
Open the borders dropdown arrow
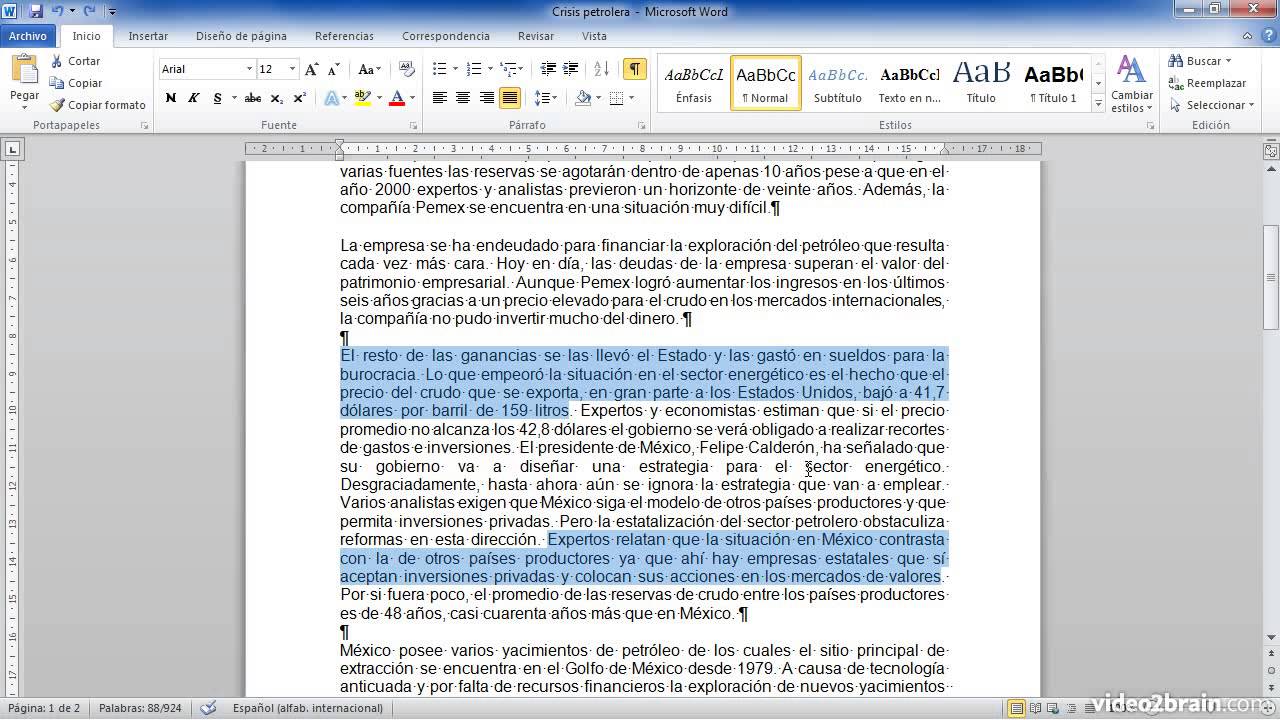pos(631,98)
